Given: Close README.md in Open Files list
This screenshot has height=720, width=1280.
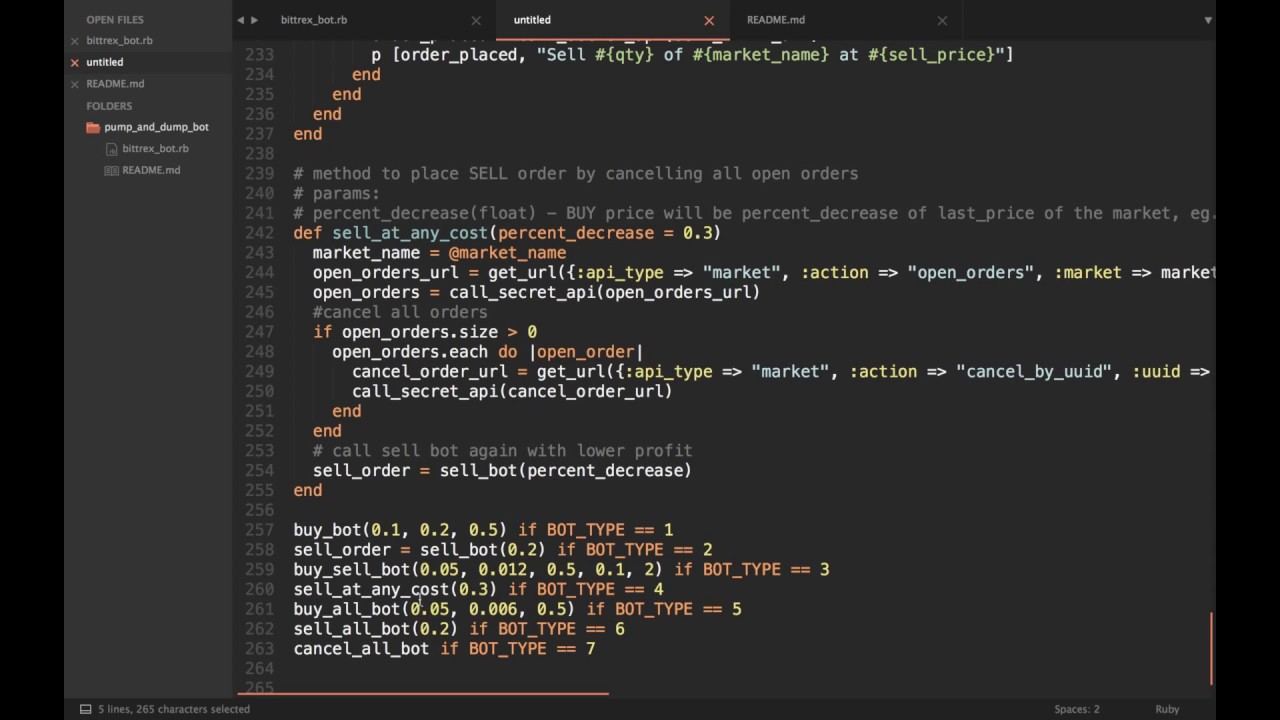Looking at the screenshot, I should pyautogui.click(x=75, y=84).
